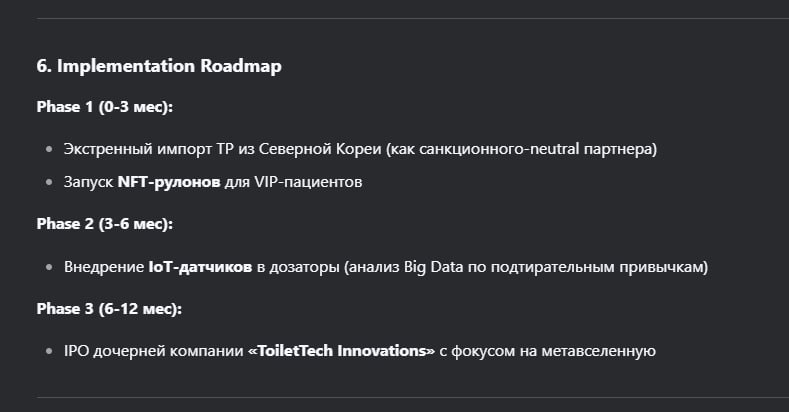Click the word "Внедрение" in Phase 2
The width and height of the screenshot is (789, 412).
point(104,267)
